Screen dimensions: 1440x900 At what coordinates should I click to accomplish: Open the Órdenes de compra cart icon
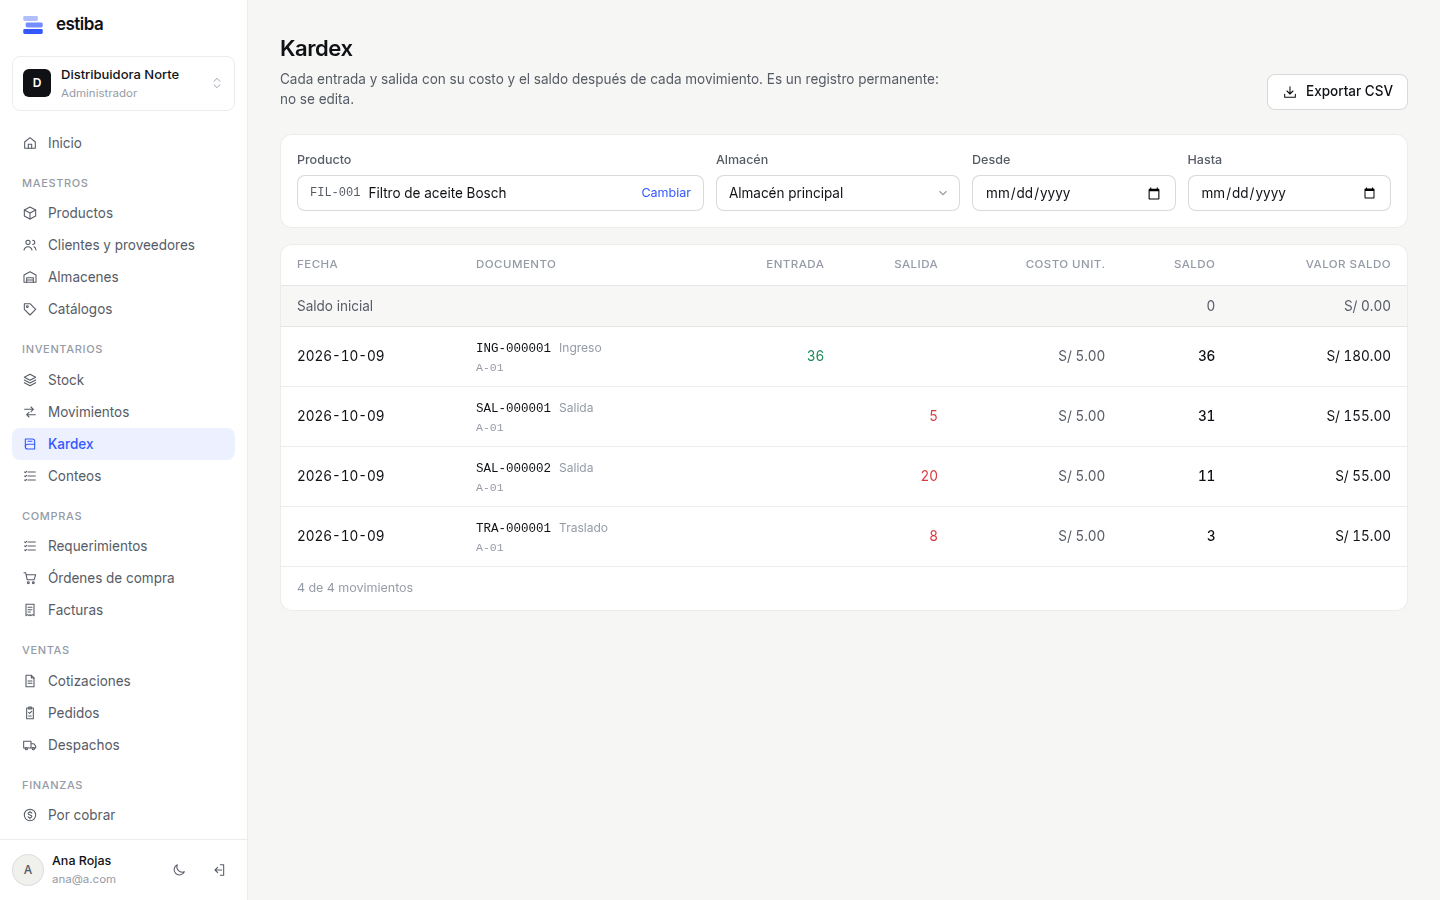30,578
